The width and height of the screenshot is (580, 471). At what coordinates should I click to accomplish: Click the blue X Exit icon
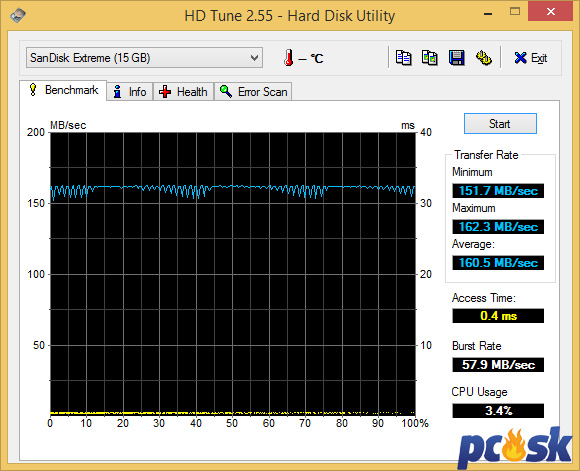pyautogui.click(x=520, y=58)
